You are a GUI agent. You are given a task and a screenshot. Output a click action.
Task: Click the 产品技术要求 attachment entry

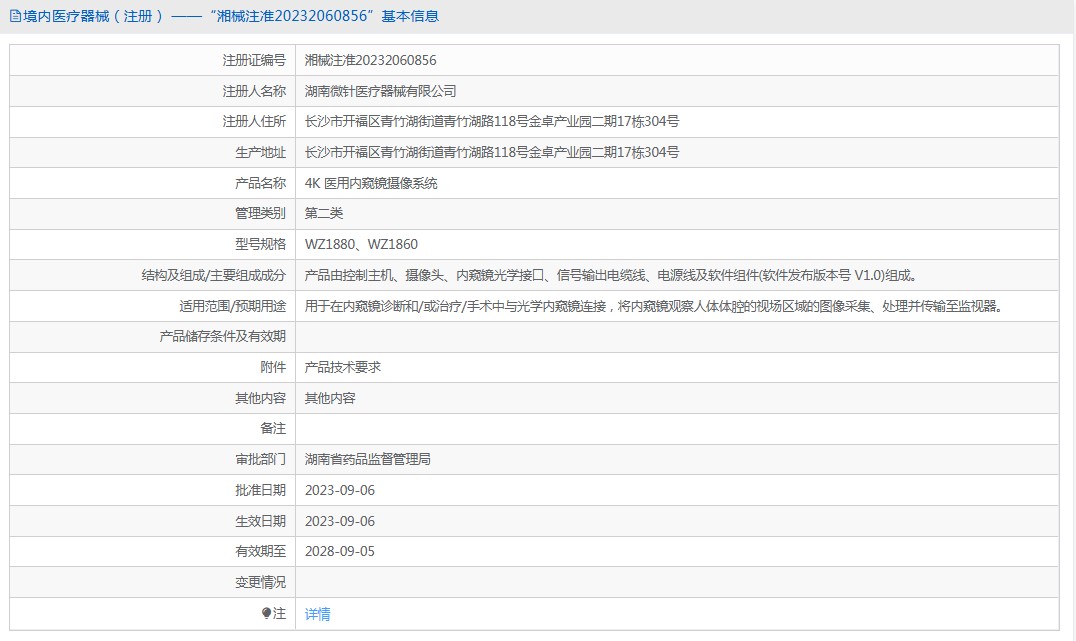tap(343, 367)
